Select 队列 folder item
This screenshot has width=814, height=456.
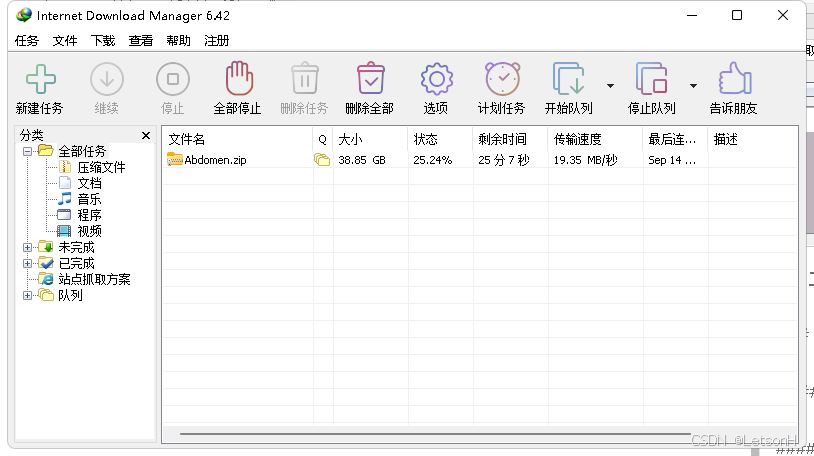(x=70, y=296)
